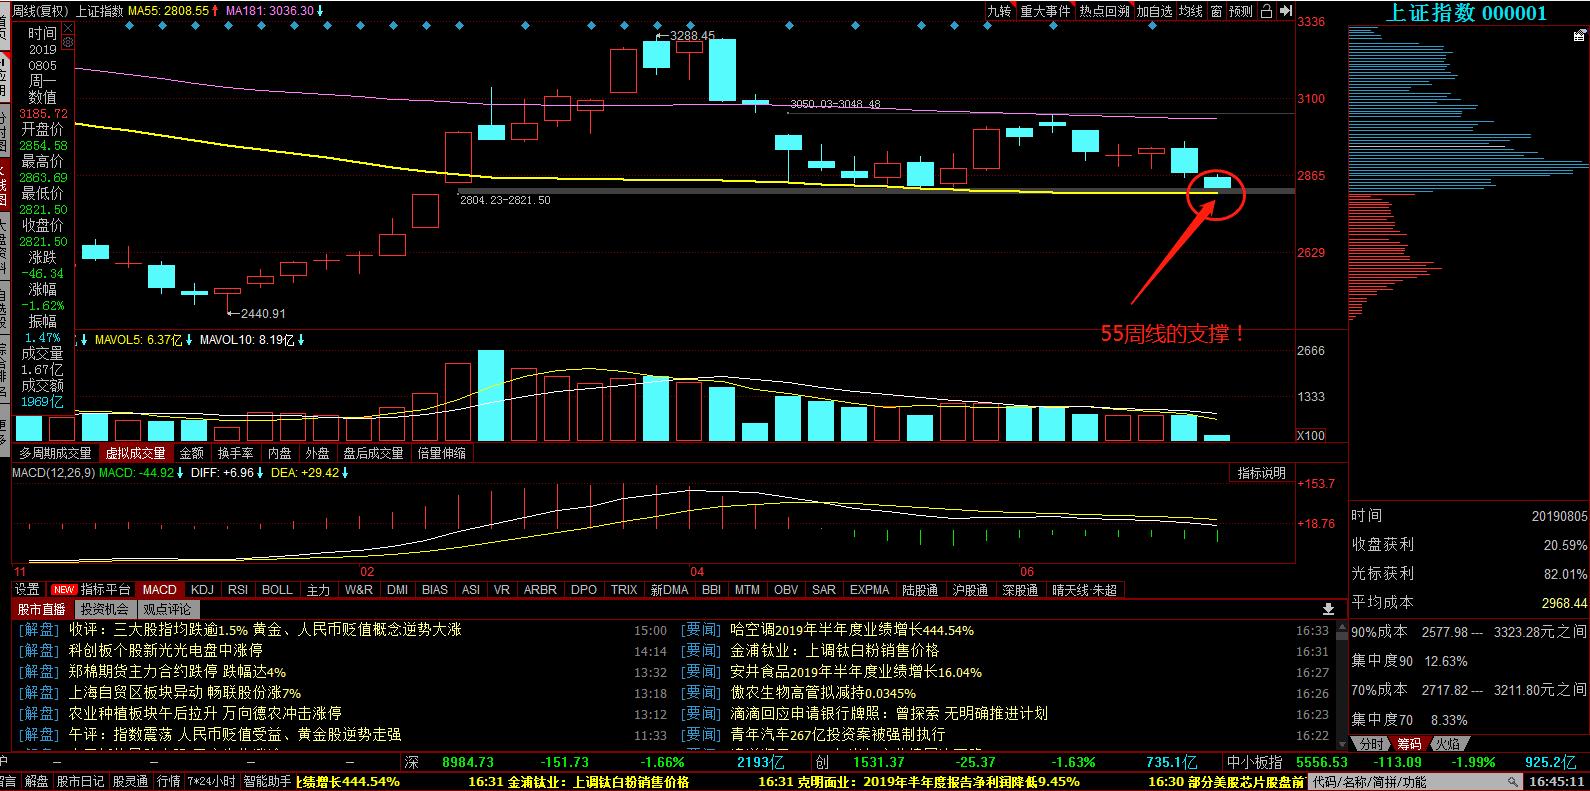Open news: 青年汽车267亿投资案被强制执行
This screenshot has width=1590, height=791.
(837, 734)
